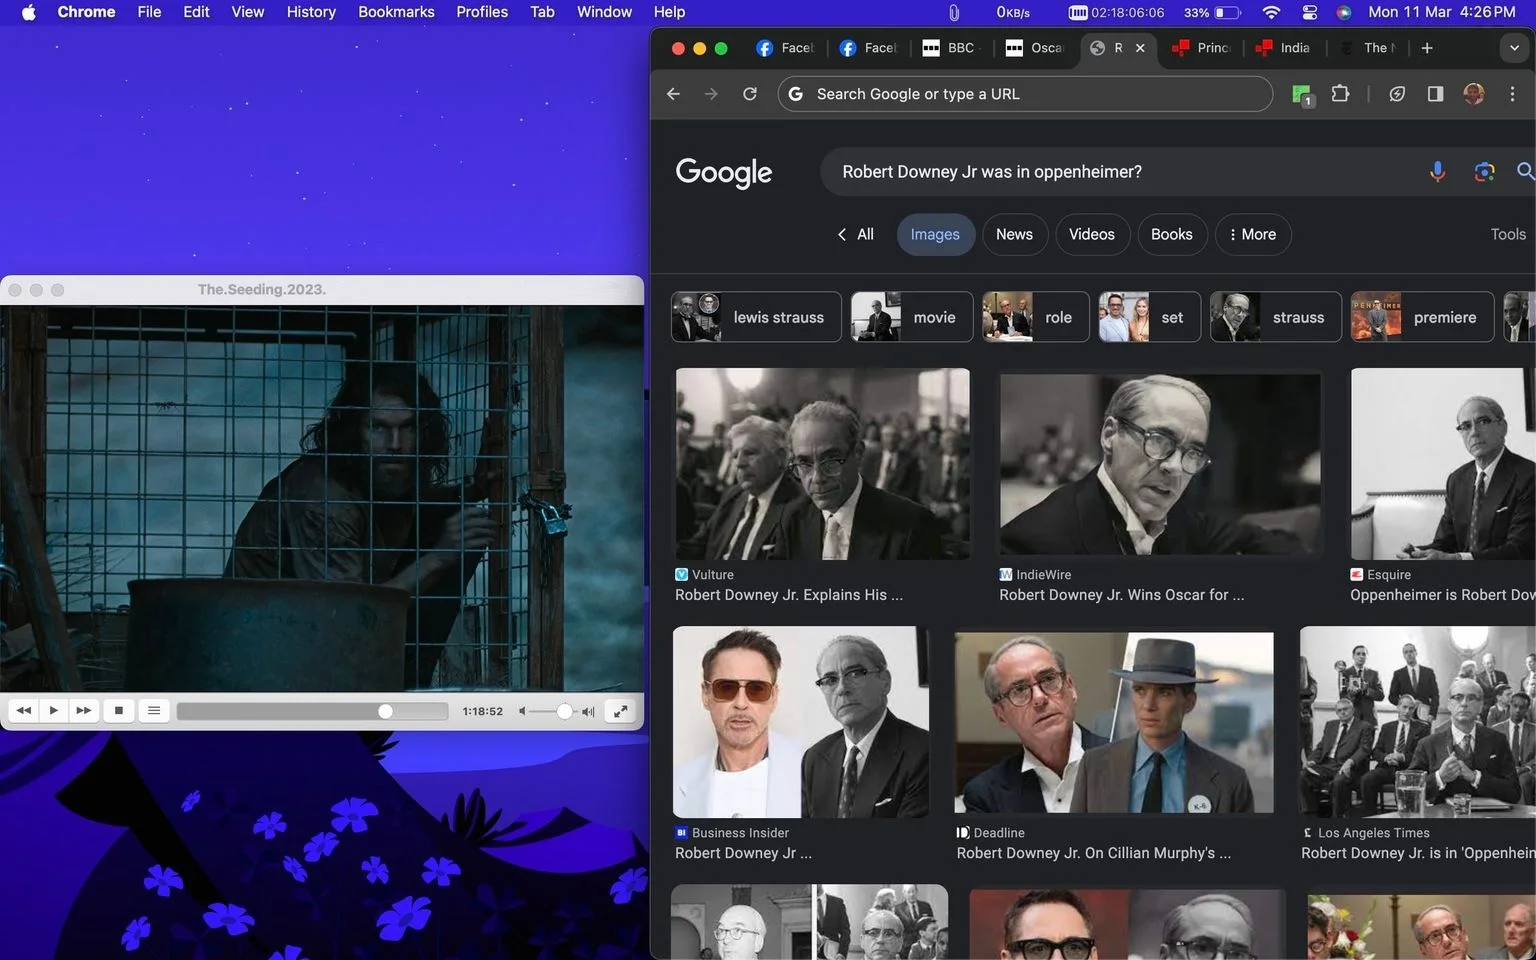Click the VLC play button

pos(54,711)
